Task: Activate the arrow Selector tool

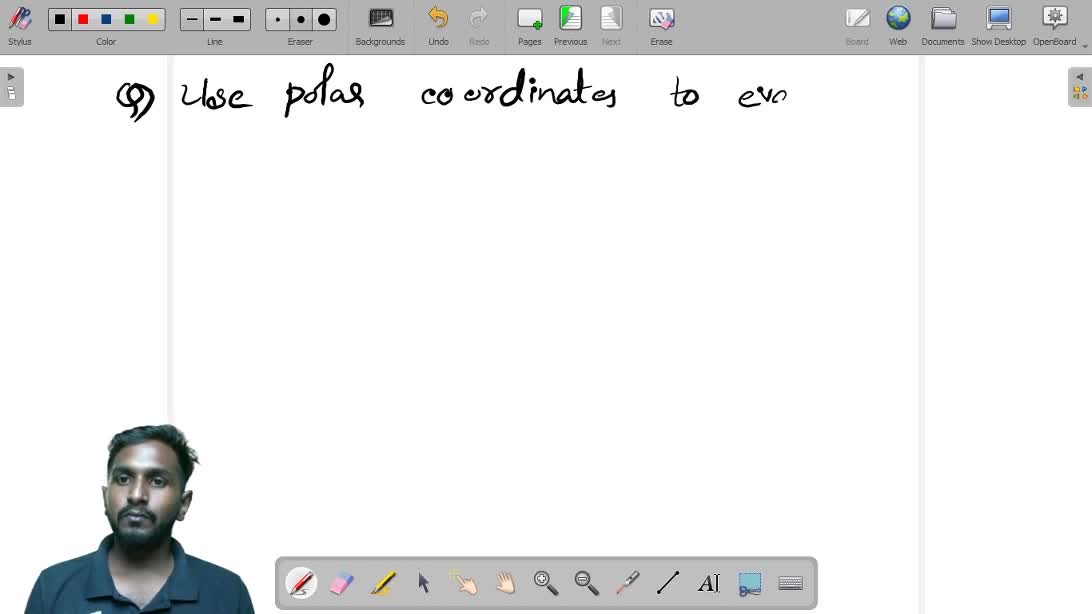Action: tap(424, 582)
